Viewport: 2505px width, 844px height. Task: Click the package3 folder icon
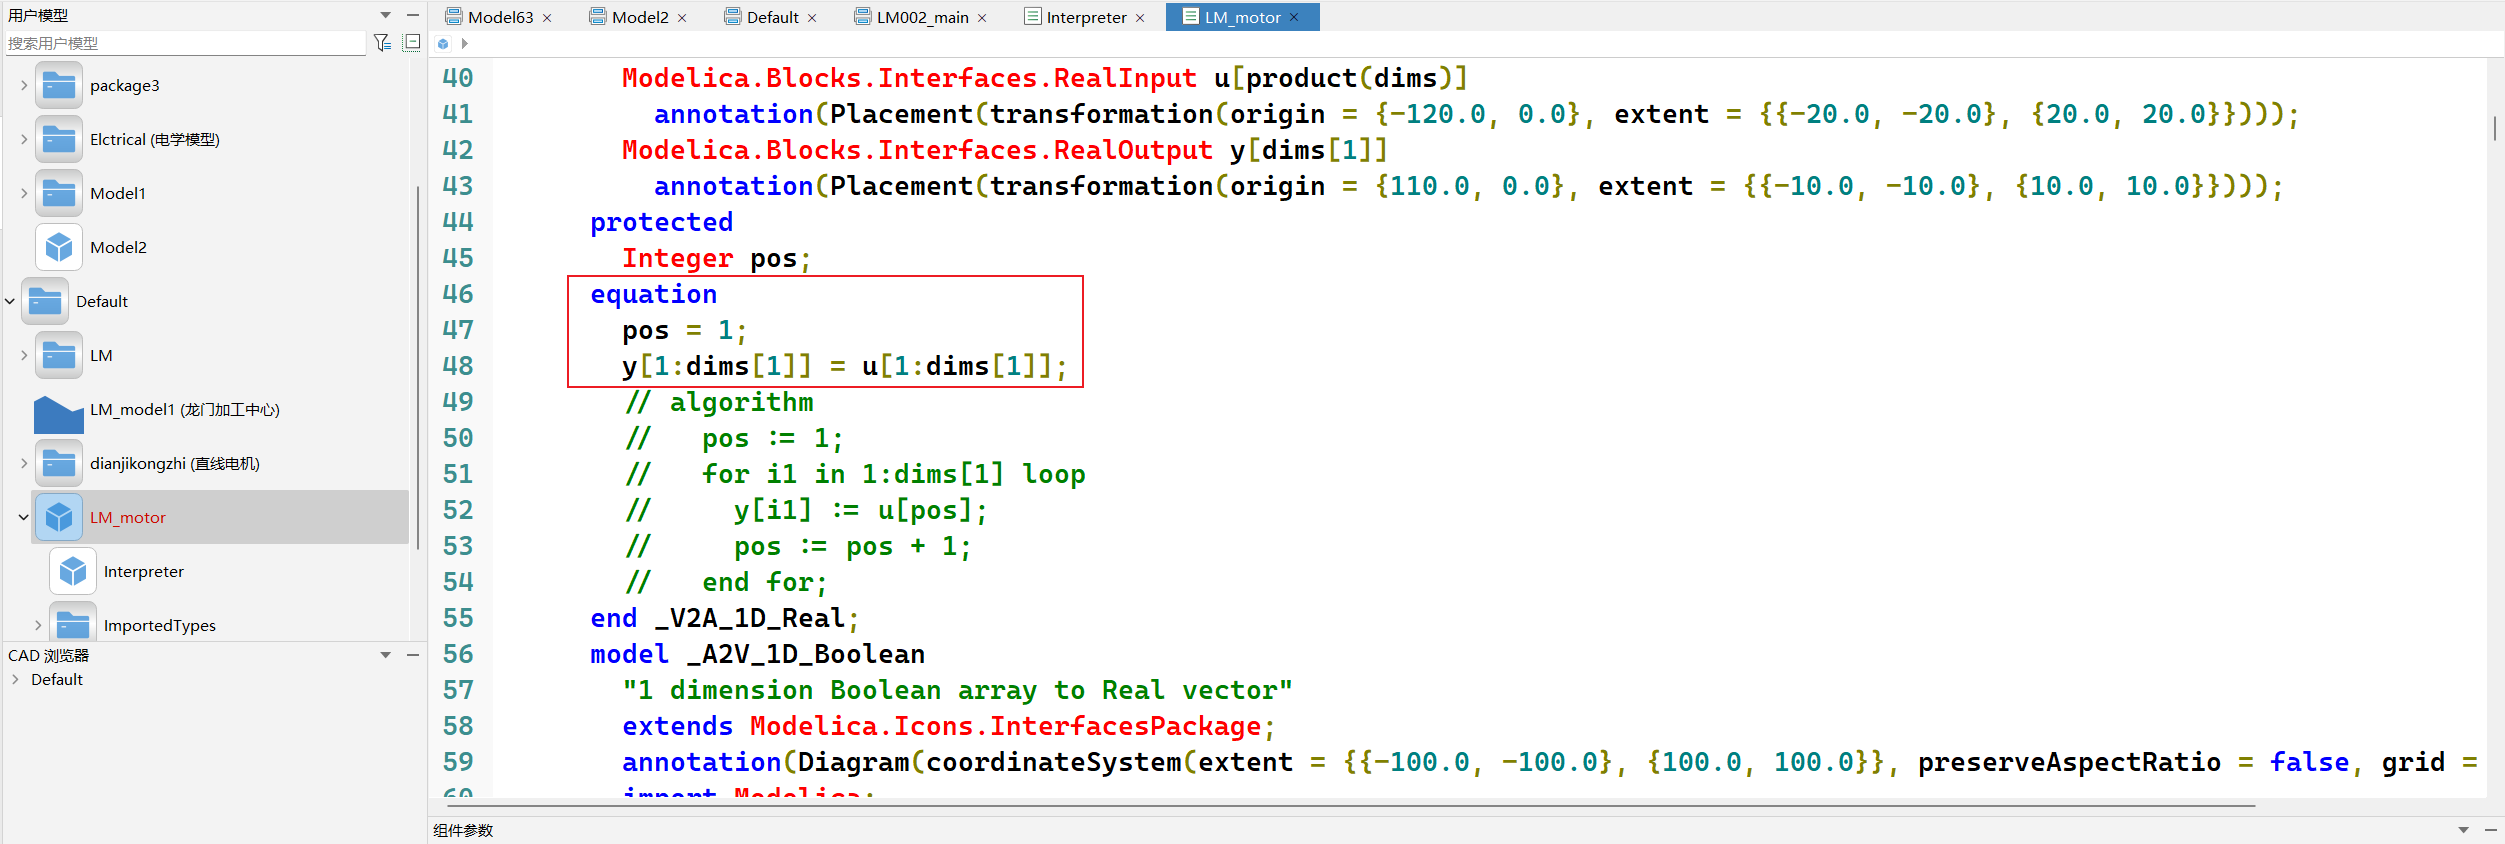click(x=59, y=85)
